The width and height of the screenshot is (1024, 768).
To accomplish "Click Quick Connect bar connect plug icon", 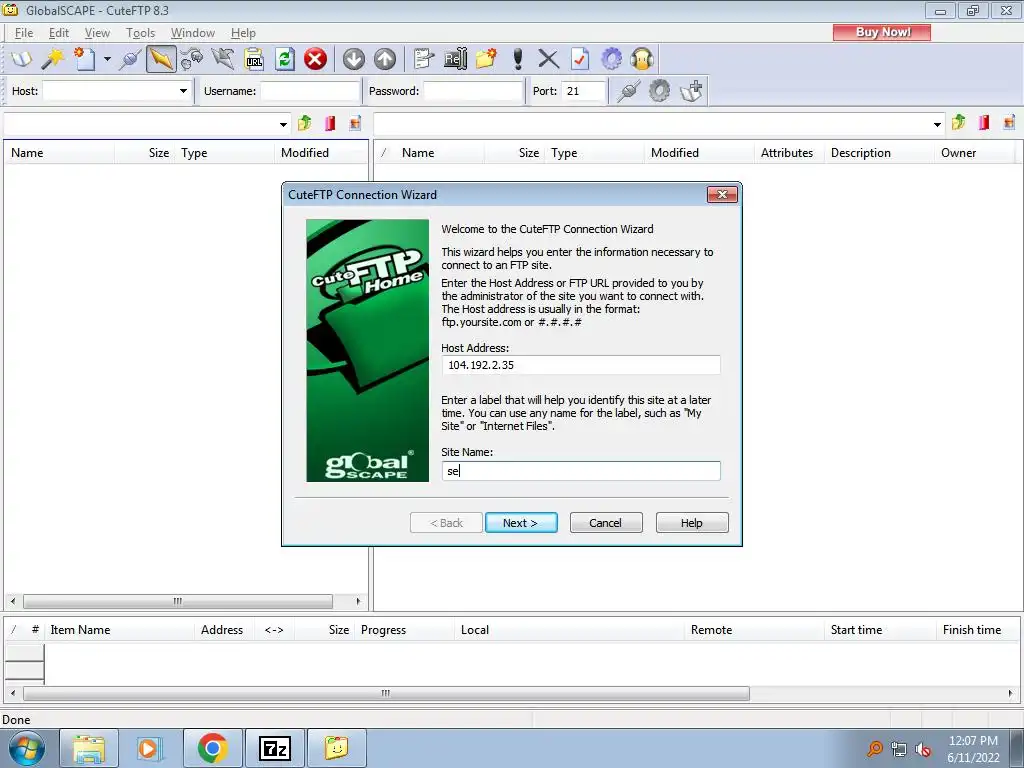I will click(x=628, y=91).
